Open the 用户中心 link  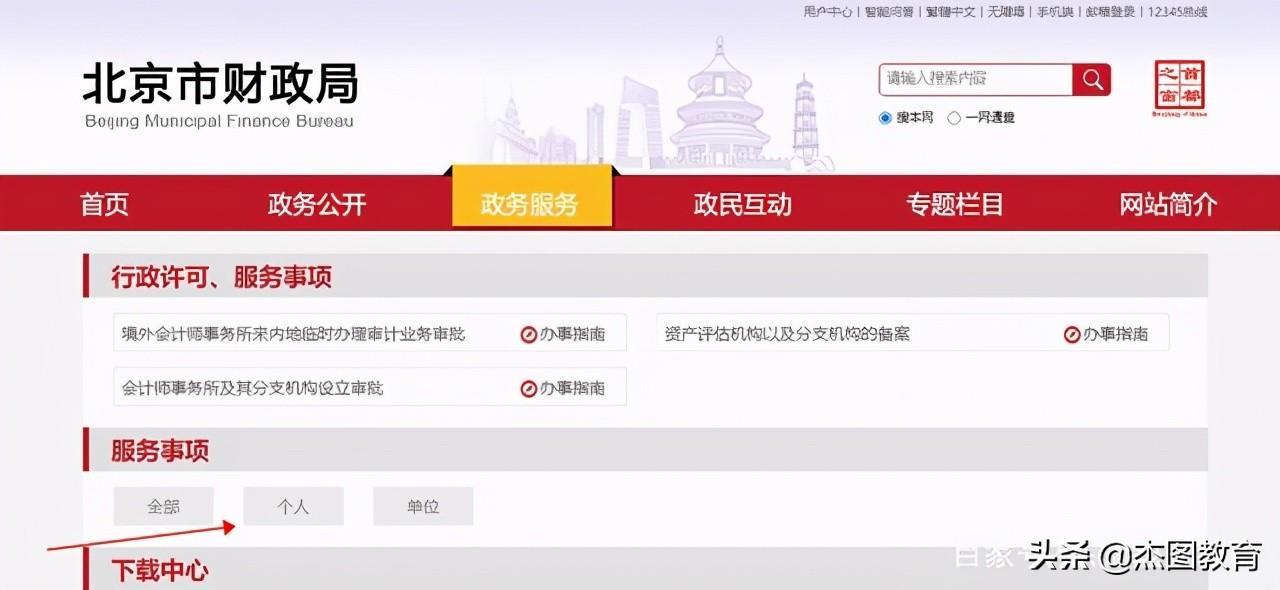click(x=827, y=12)
